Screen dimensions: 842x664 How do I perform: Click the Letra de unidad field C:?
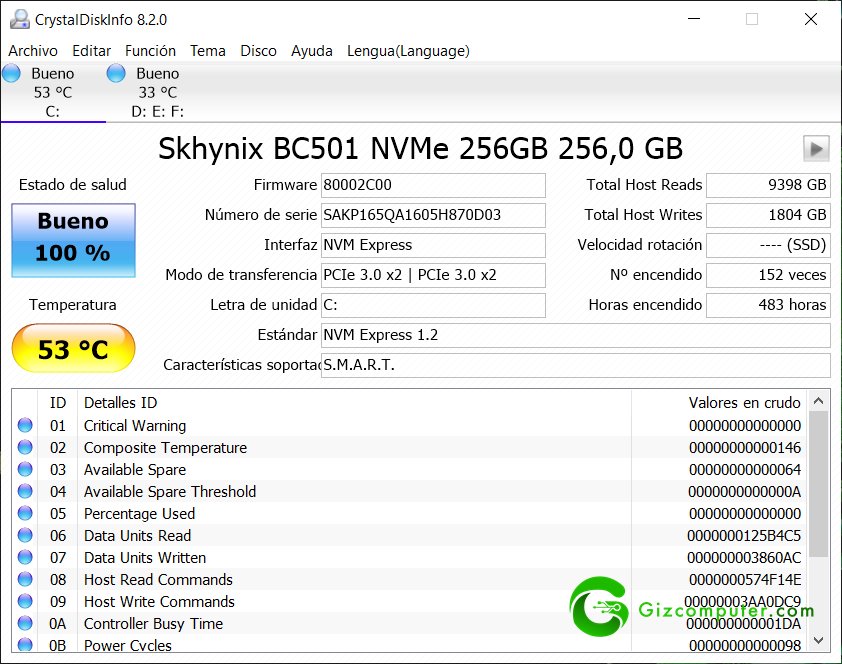[433, 305]
